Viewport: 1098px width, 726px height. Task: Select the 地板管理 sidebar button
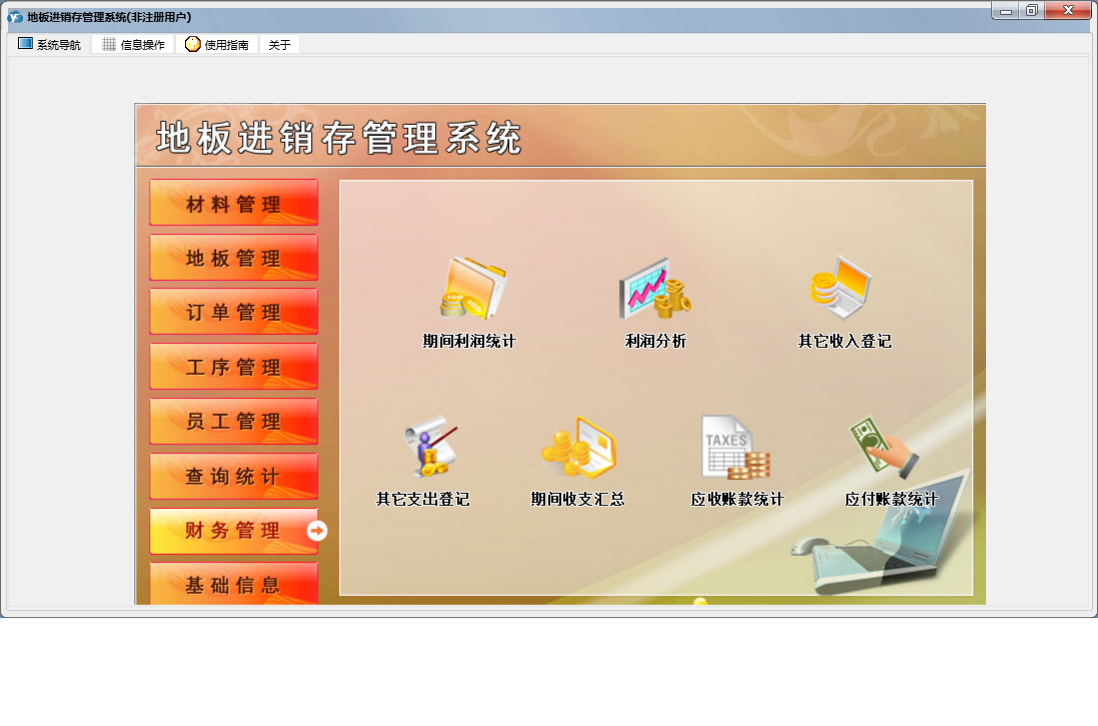[x=234, y=257]
